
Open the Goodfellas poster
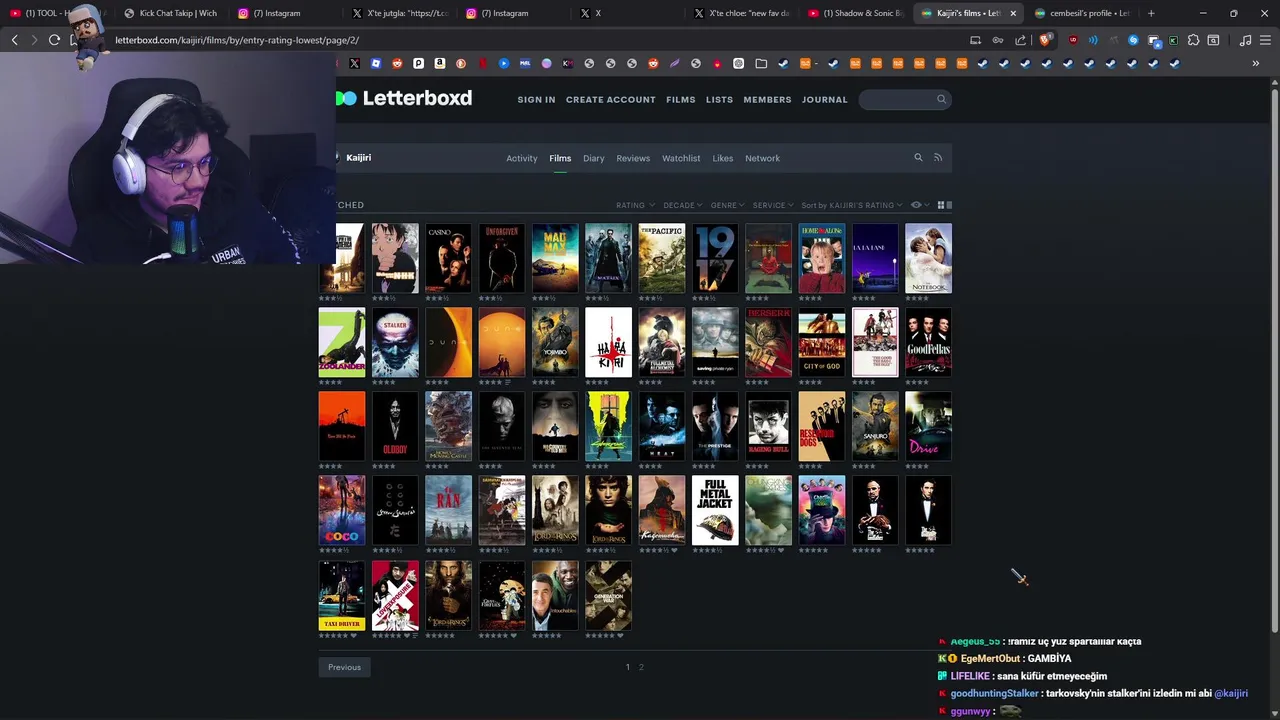click(928, 342)
